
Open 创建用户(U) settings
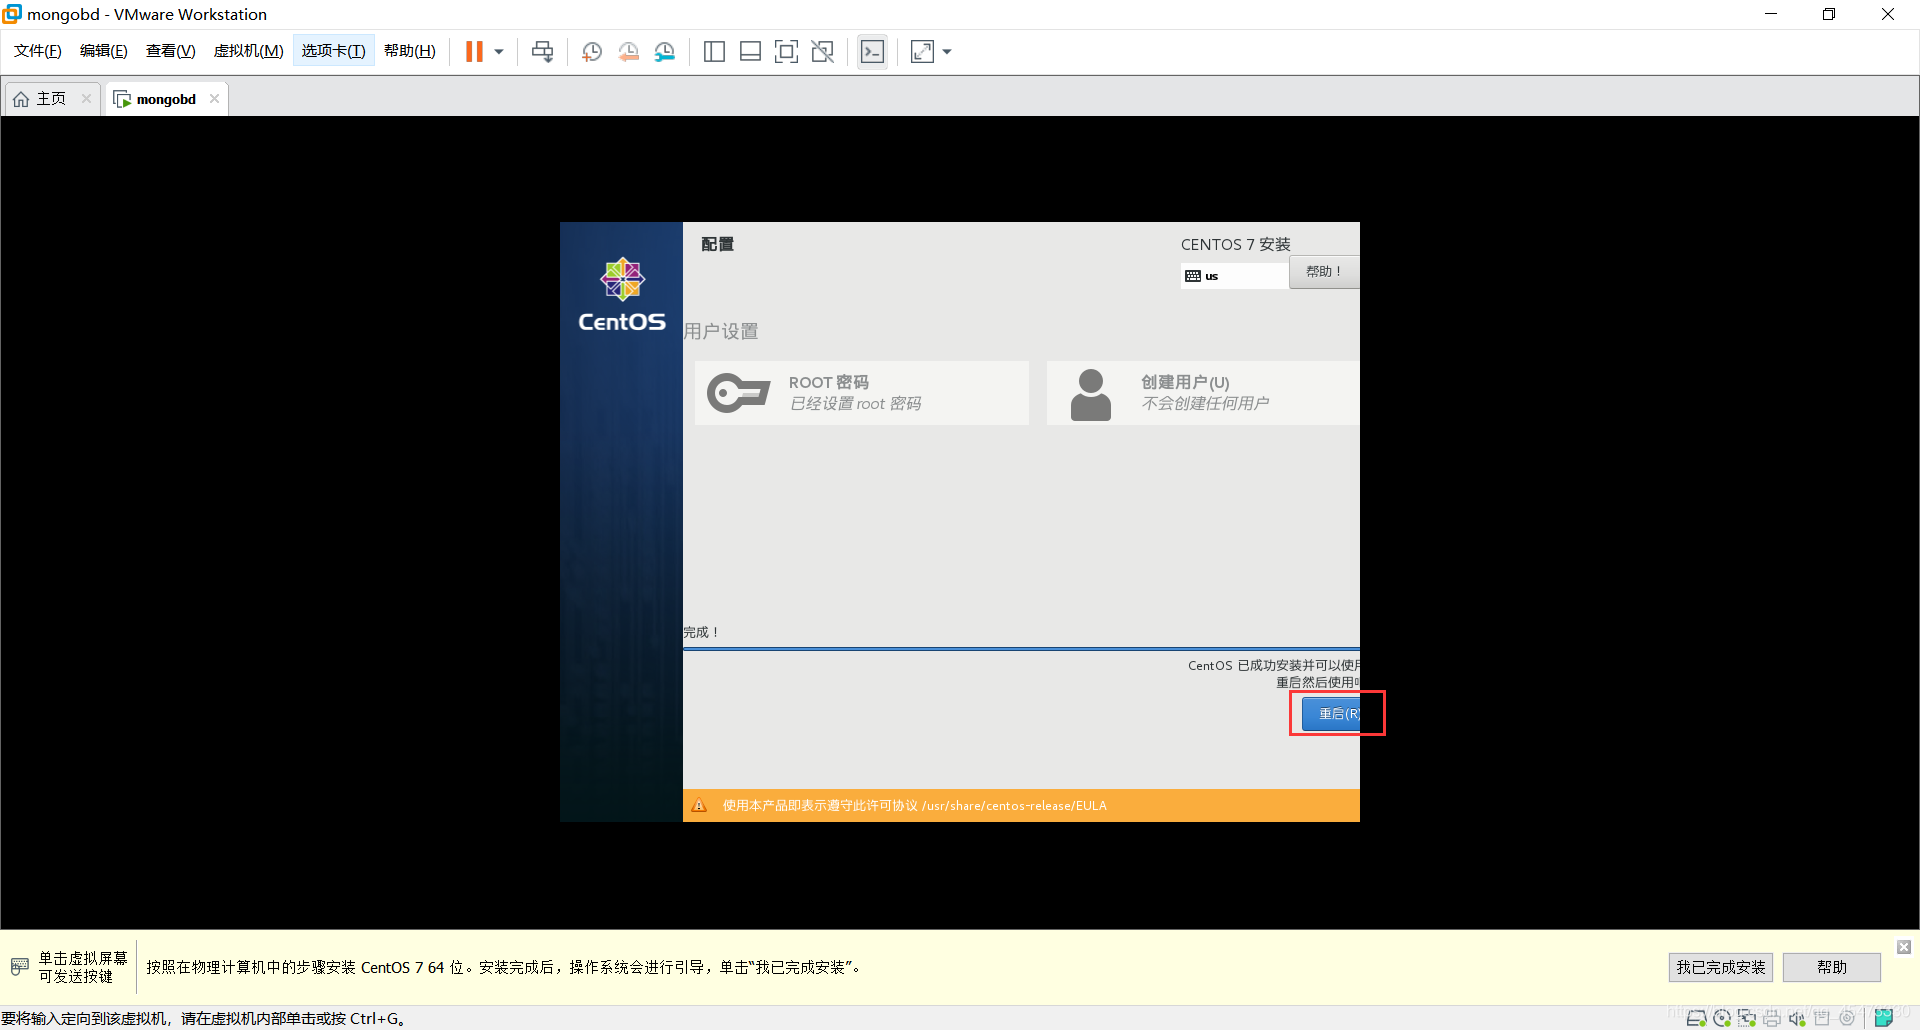tap(1203, 393)
